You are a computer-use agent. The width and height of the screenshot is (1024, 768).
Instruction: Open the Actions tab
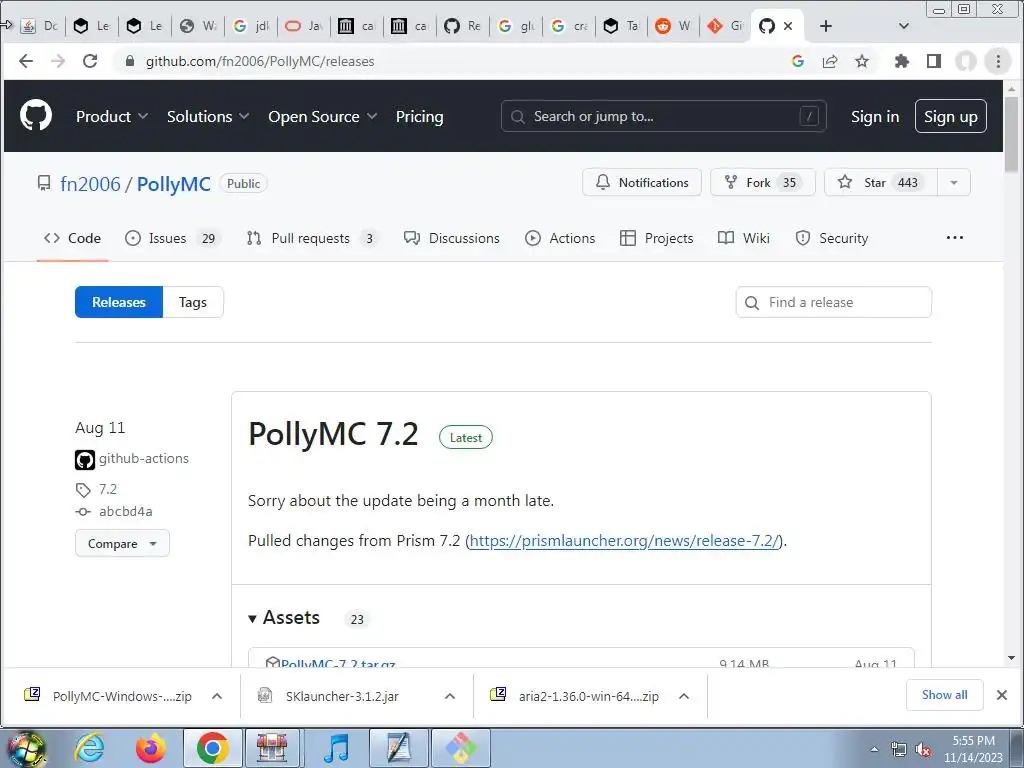coord(560,238)
